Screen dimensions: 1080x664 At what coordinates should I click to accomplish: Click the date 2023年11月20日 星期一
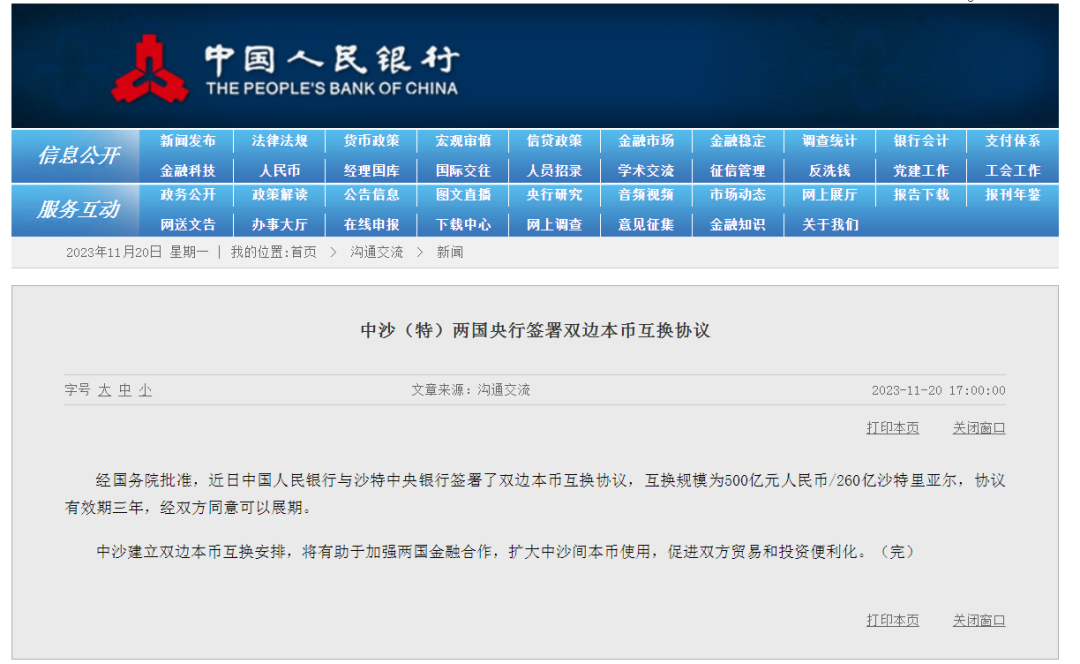point(137,252)
